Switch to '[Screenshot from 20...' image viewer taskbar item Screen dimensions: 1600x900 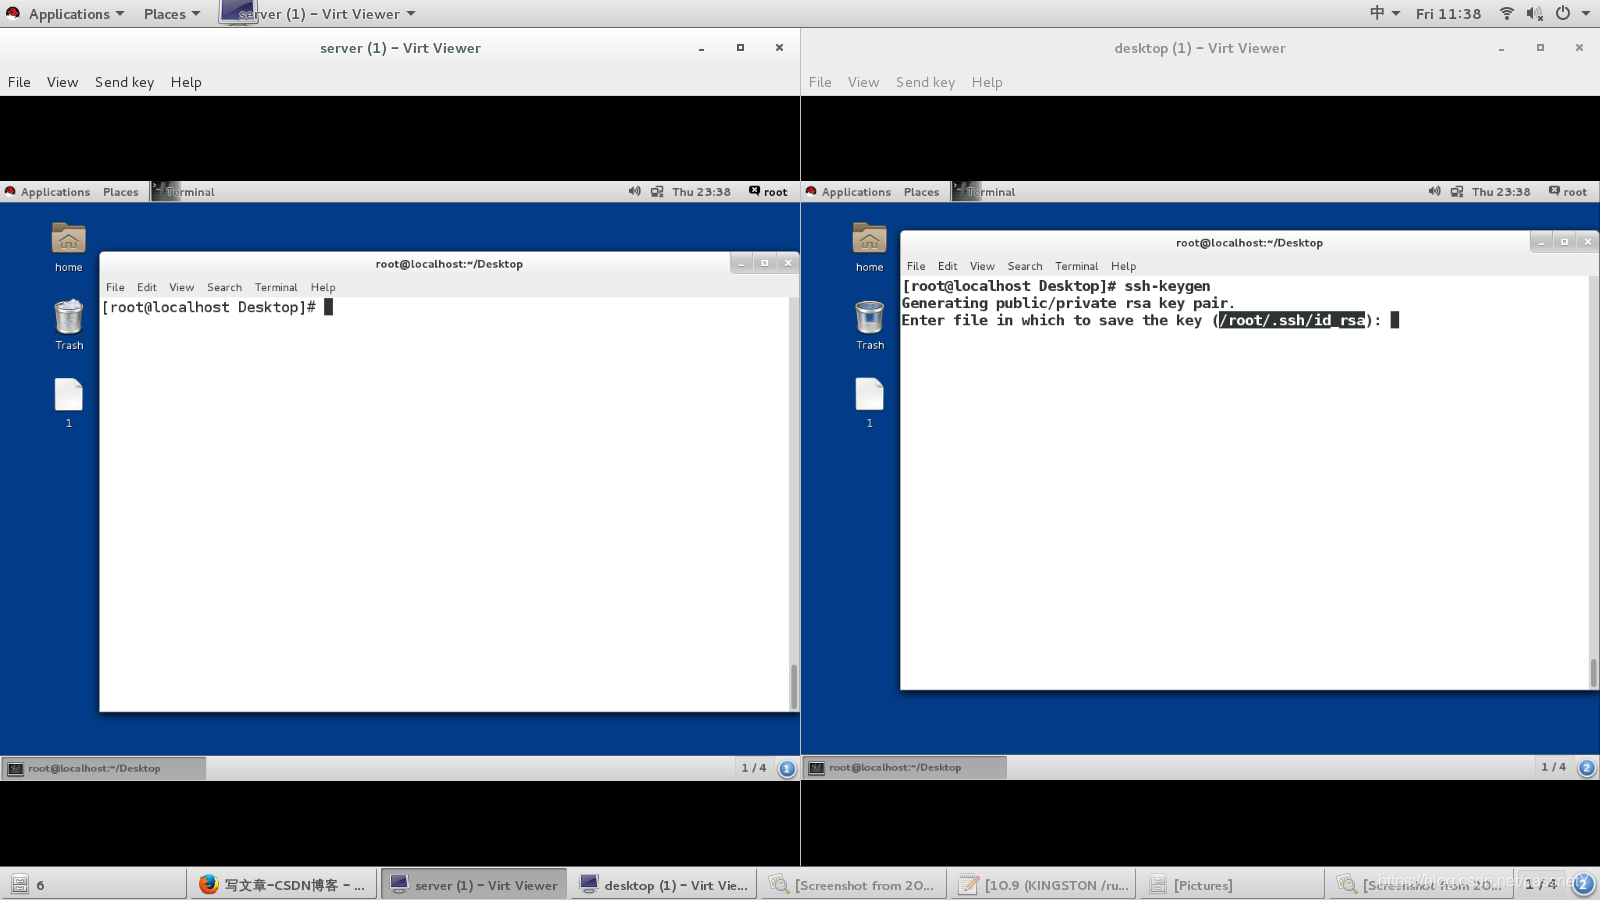tap(852, 885)
